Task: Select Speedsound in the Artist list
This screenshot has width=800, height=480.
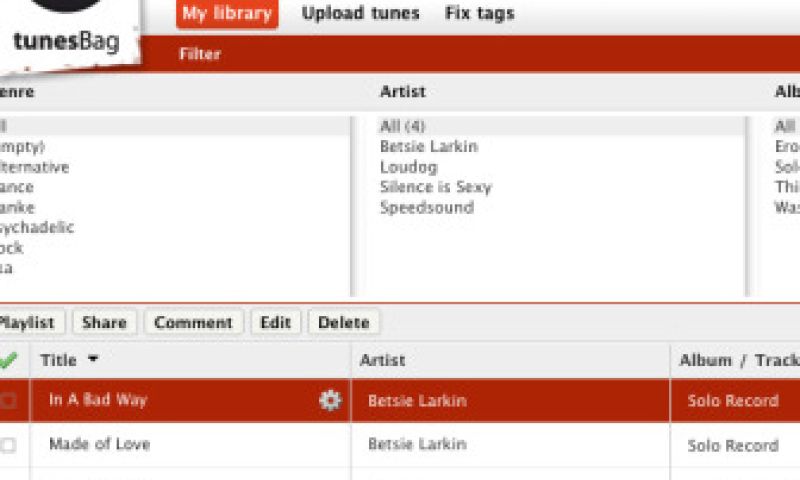Action: [426, 208]
